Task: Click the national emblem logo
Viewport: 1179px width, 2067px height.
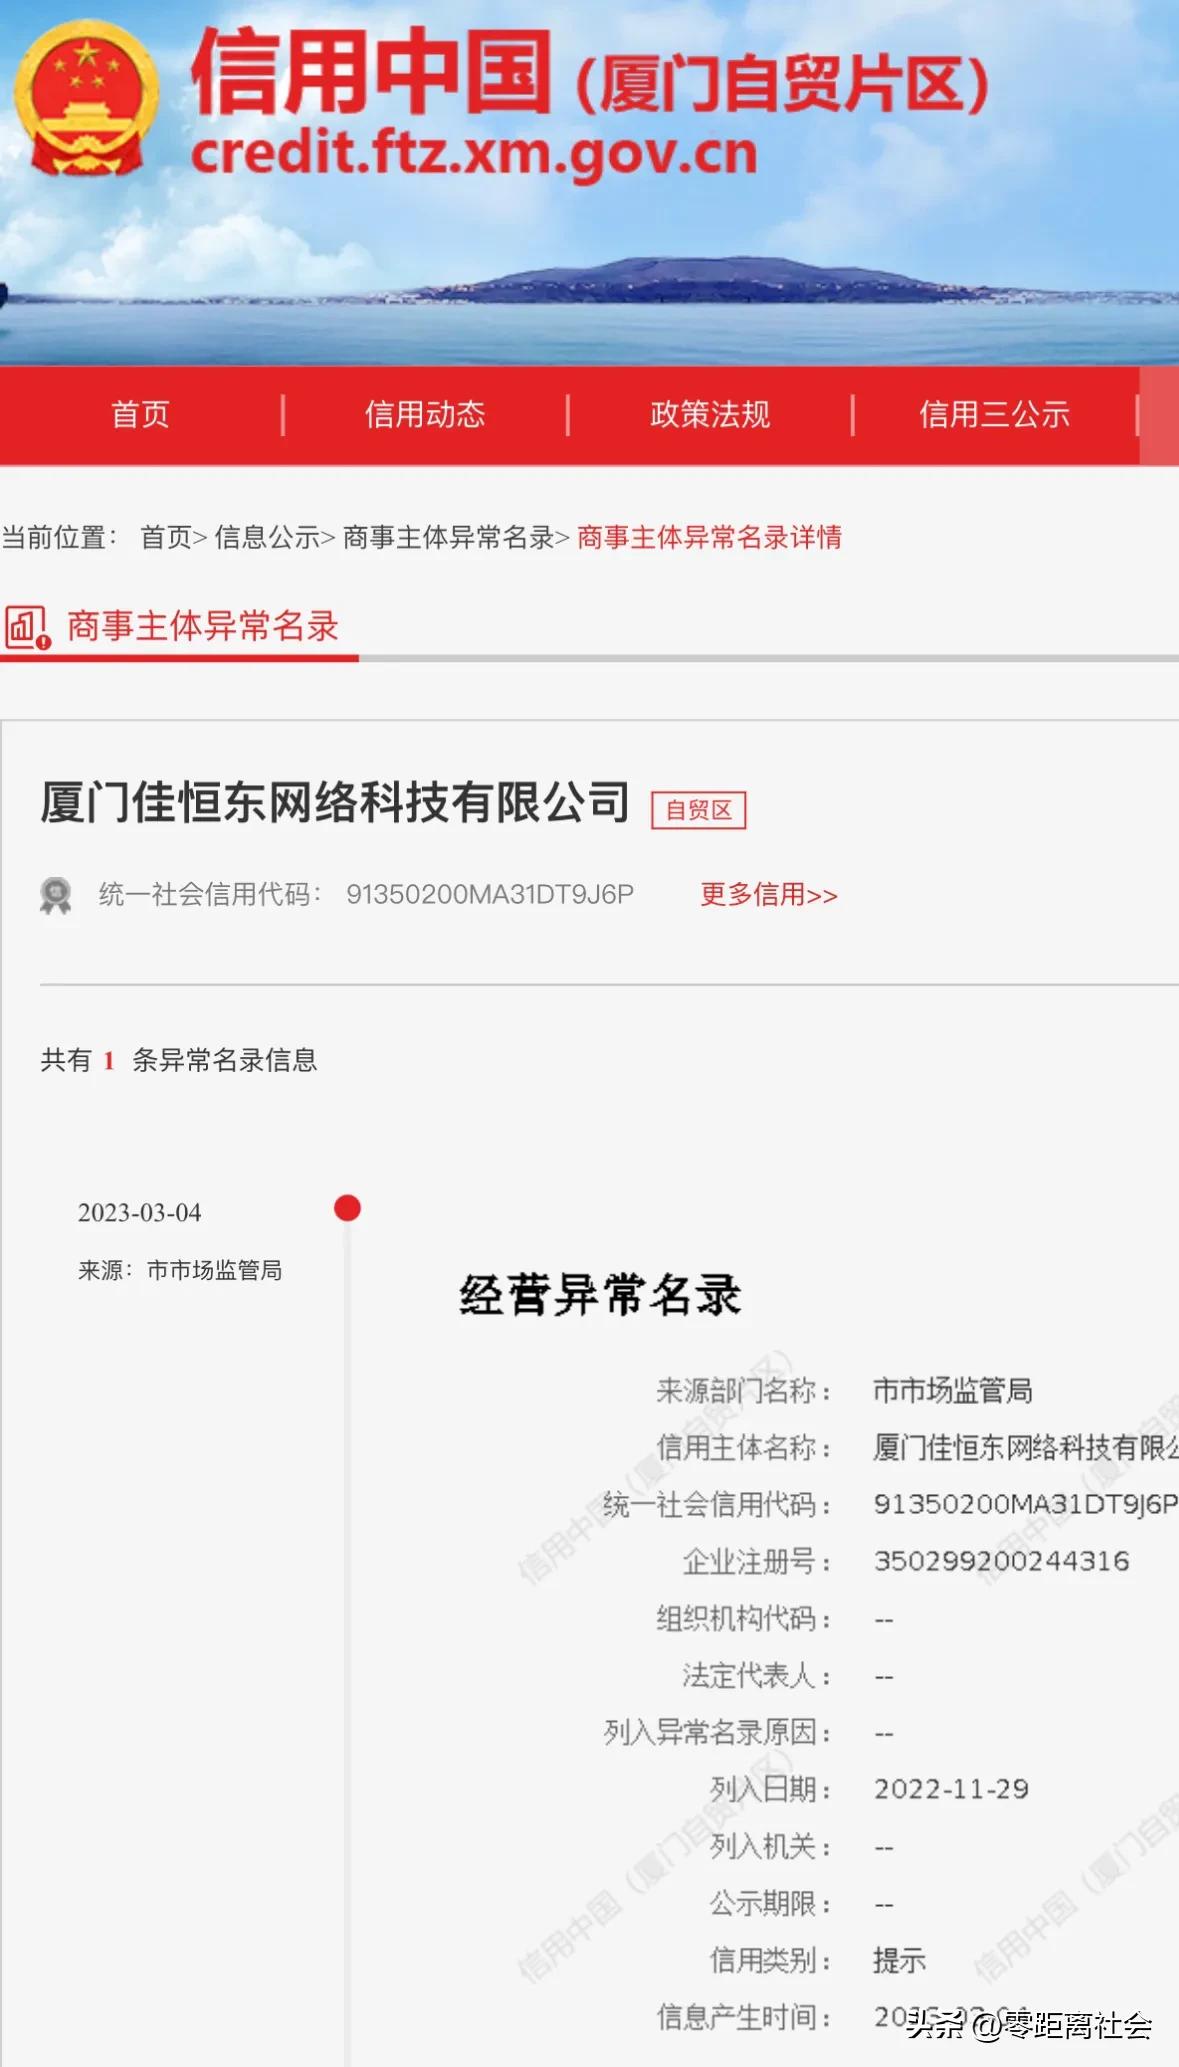Action: [86, 98]
